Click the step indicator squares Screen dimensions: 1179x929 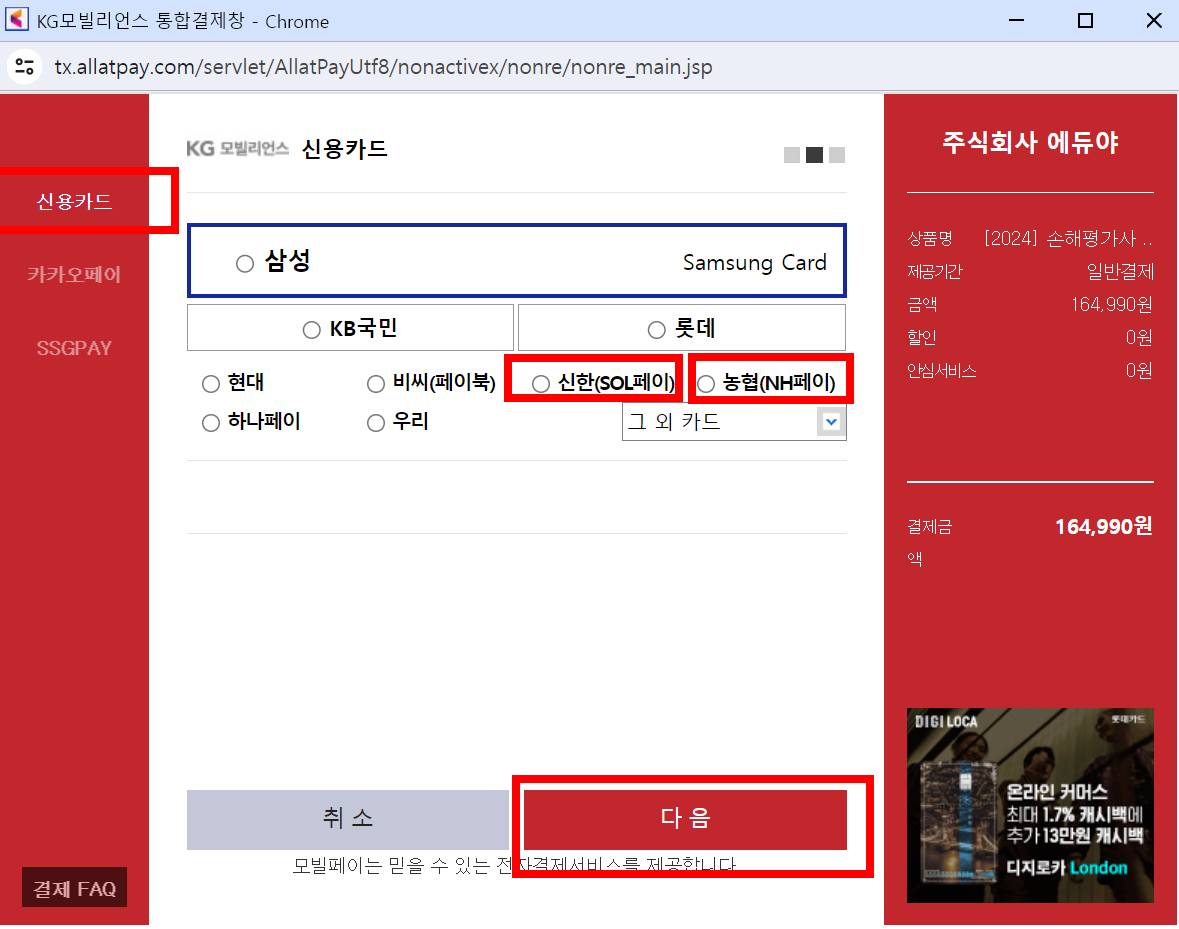pyautogui.click(x=814, y=155)
